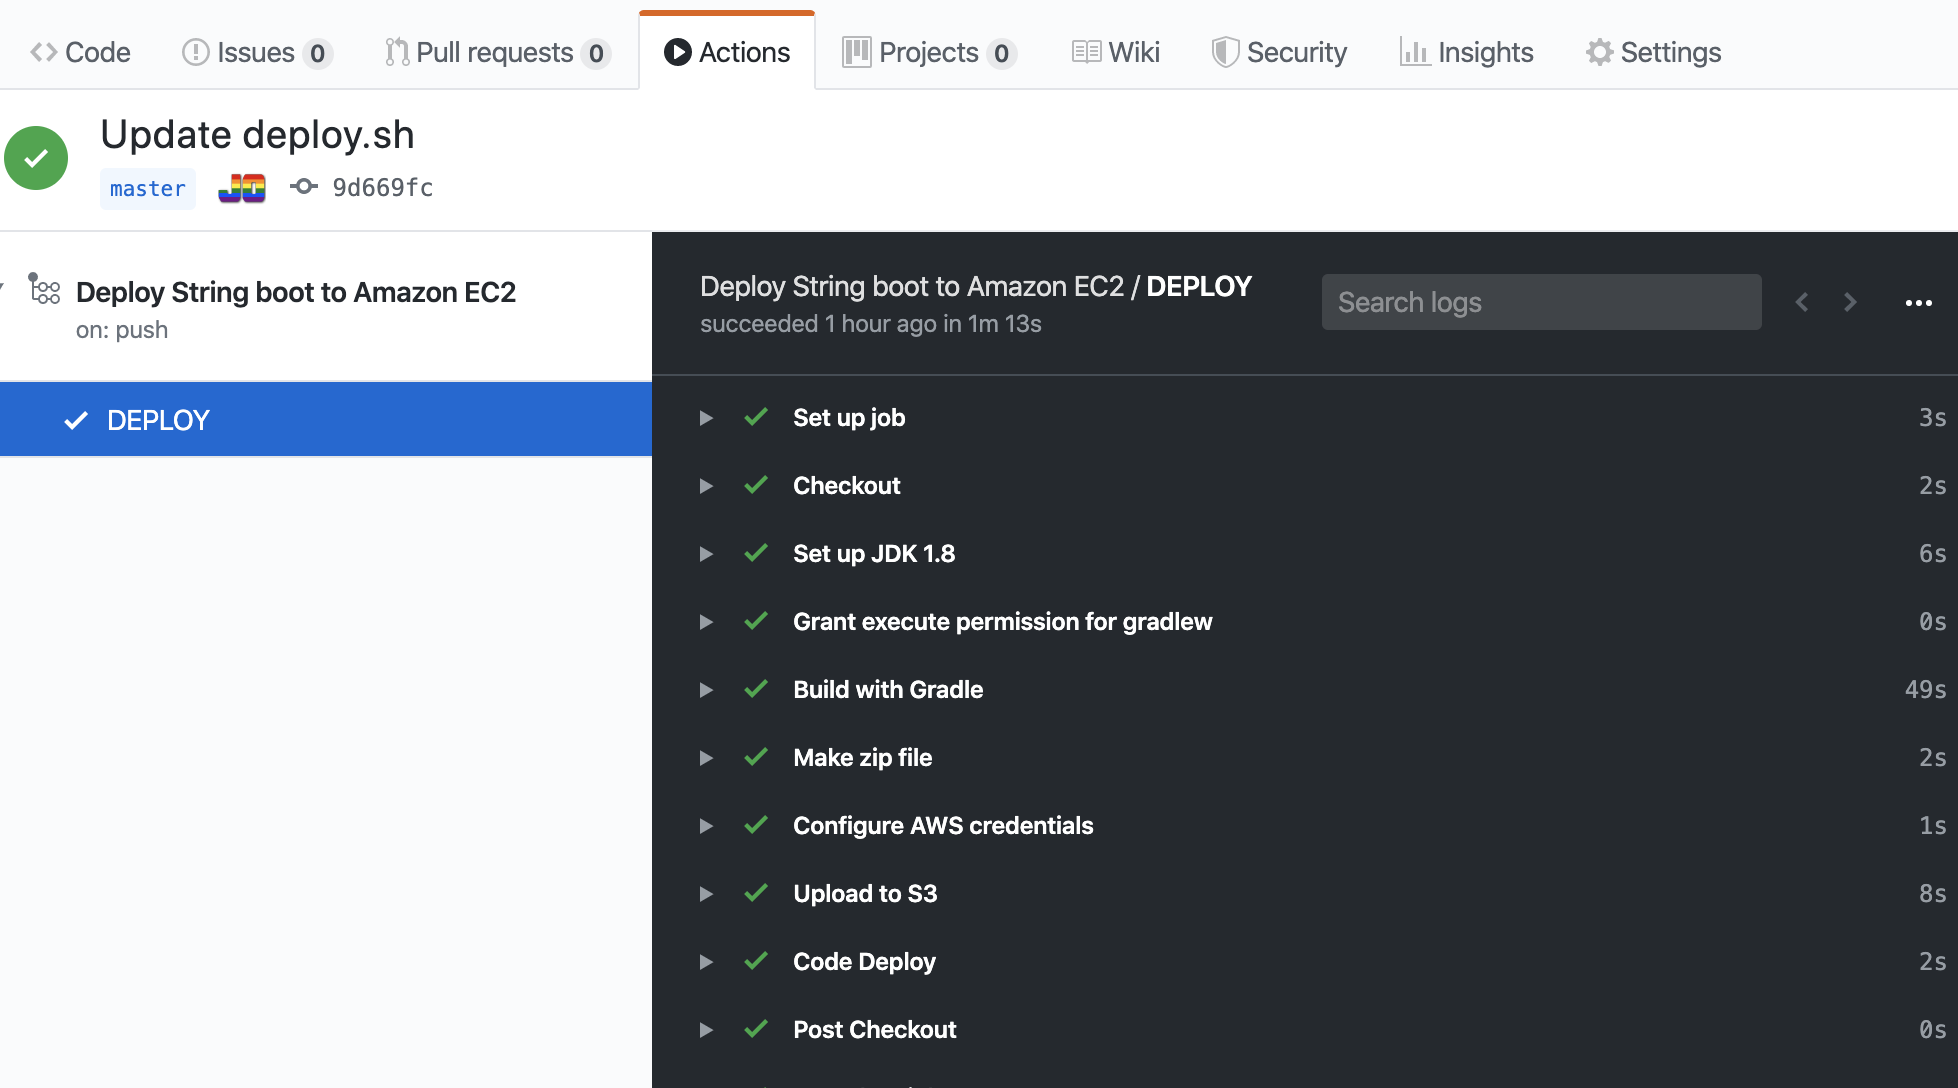Expand the Post Checkout step
This screenshot has width=1958, height=1088.
[706, 1030]
